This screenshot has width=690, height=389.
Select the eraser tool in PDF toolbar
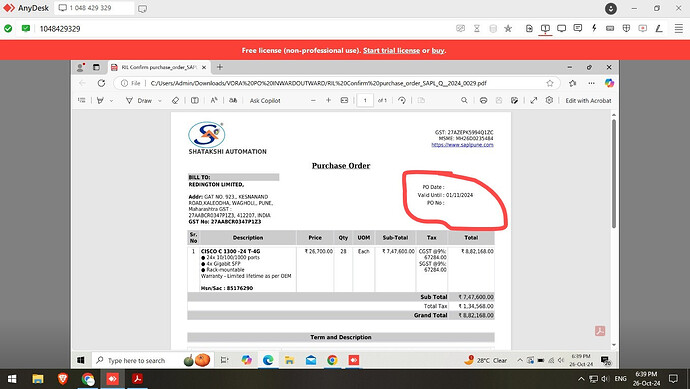point(175,100)
